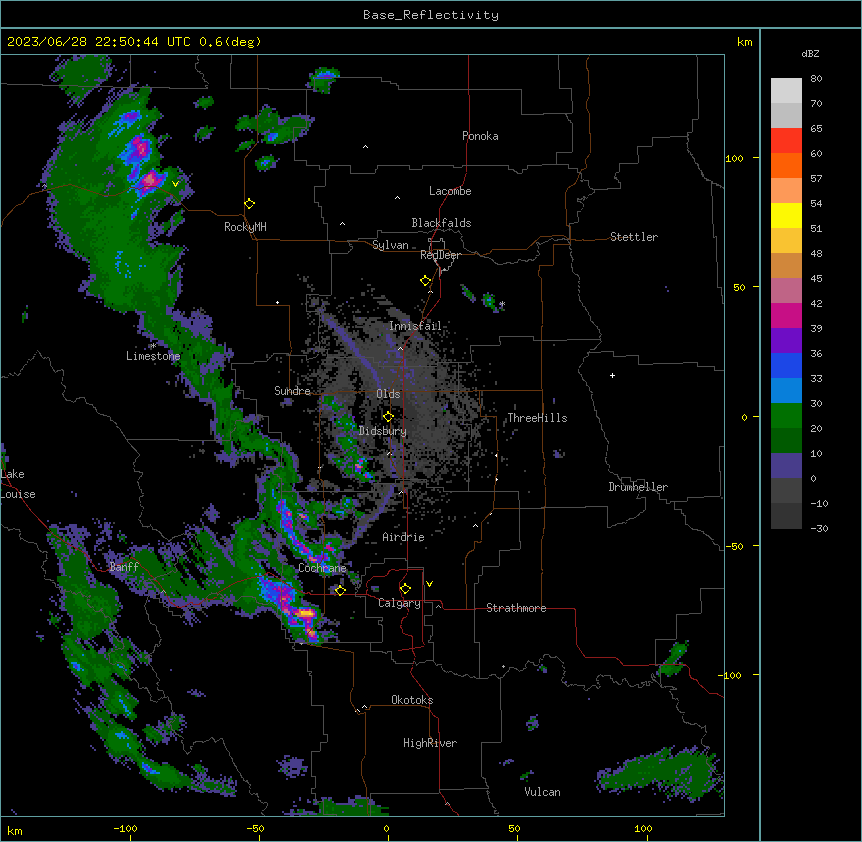Viewport: 862px width, 842px height.
Task: Select the yellow diamond marker below Olds
Action: 389,417
